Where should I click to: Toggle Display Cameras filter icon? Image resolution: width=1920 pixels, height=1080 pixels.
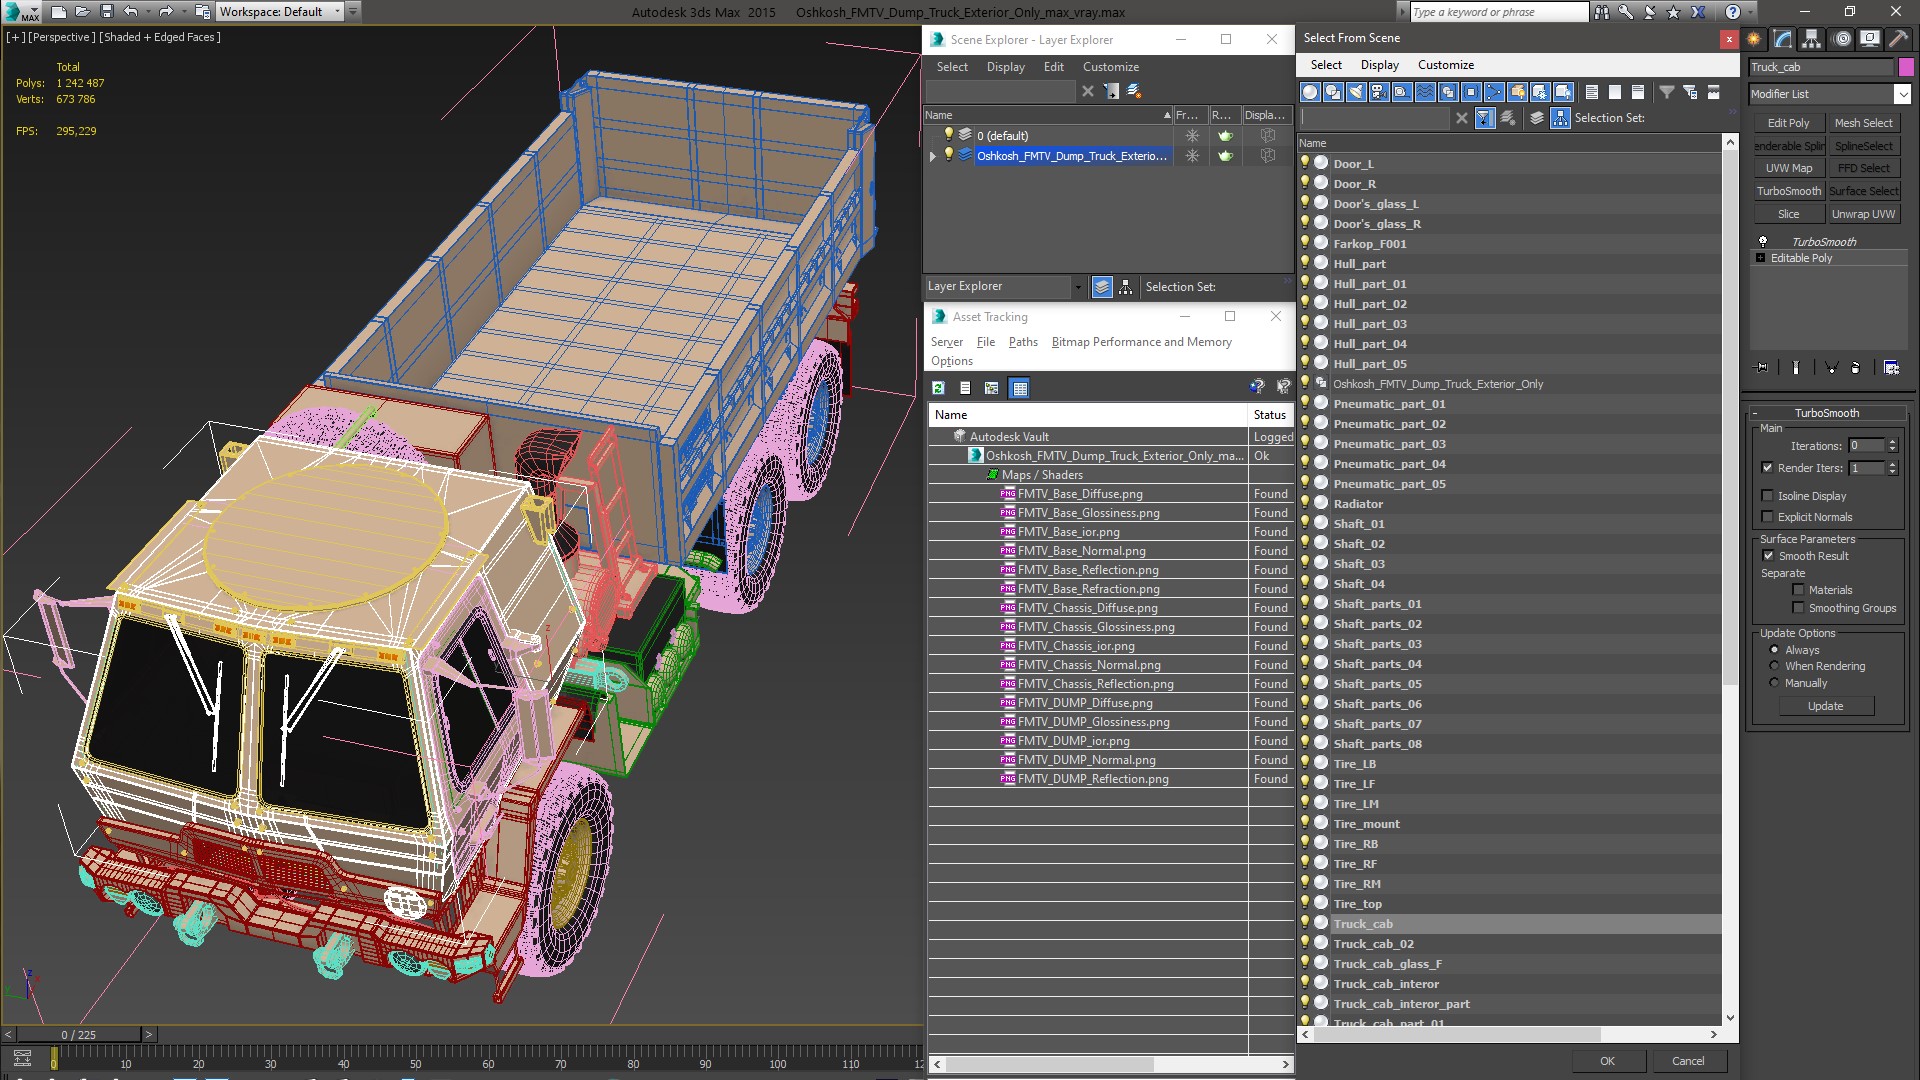pos(1379,92)
